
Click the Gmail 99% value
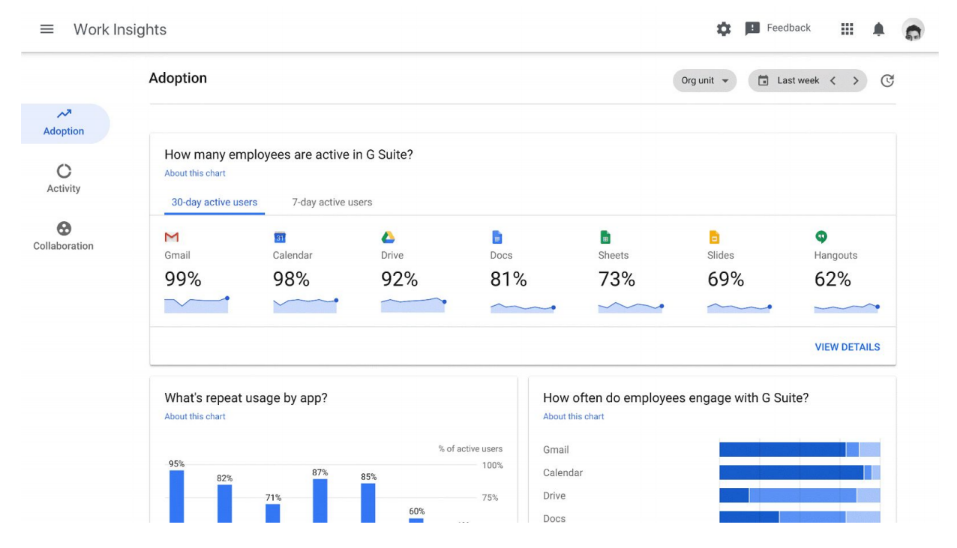182,279
